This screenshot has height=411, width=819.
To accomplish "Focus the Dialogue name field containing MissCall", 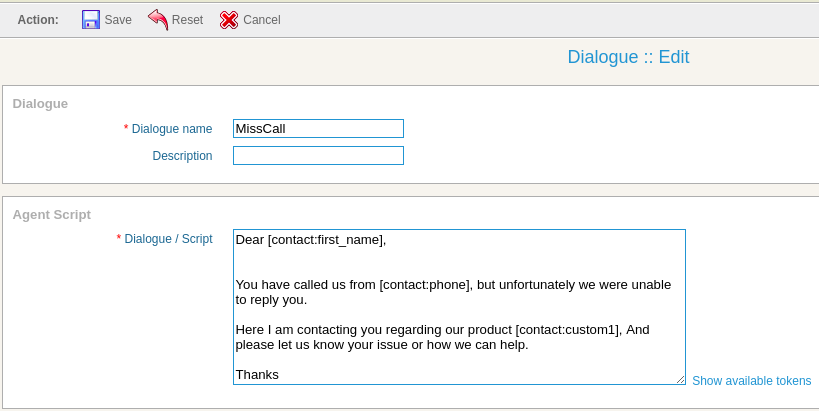I will pos(318,128).
